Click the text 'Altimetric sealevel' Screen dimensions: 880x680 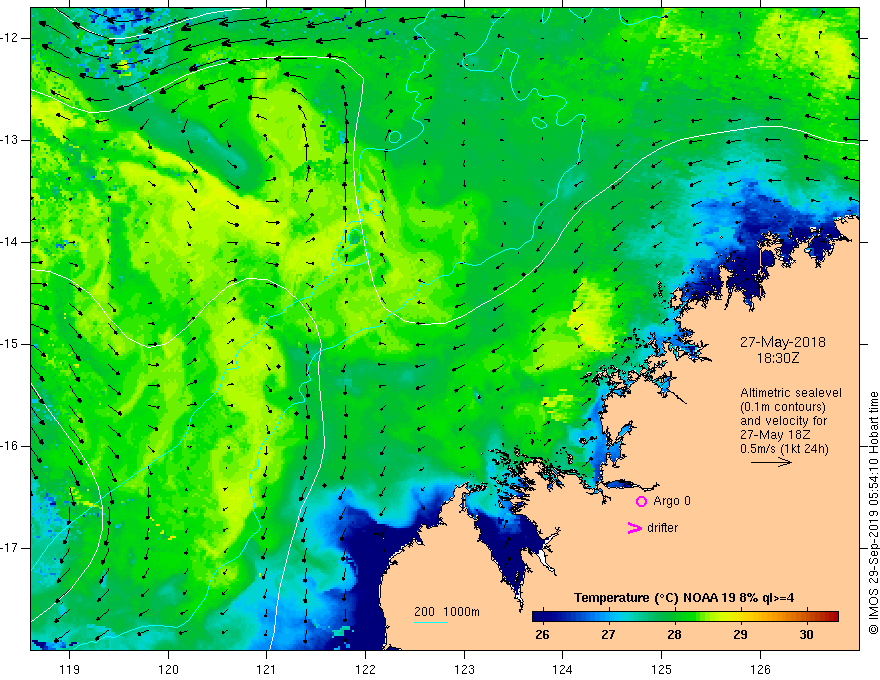coord(791,393)
